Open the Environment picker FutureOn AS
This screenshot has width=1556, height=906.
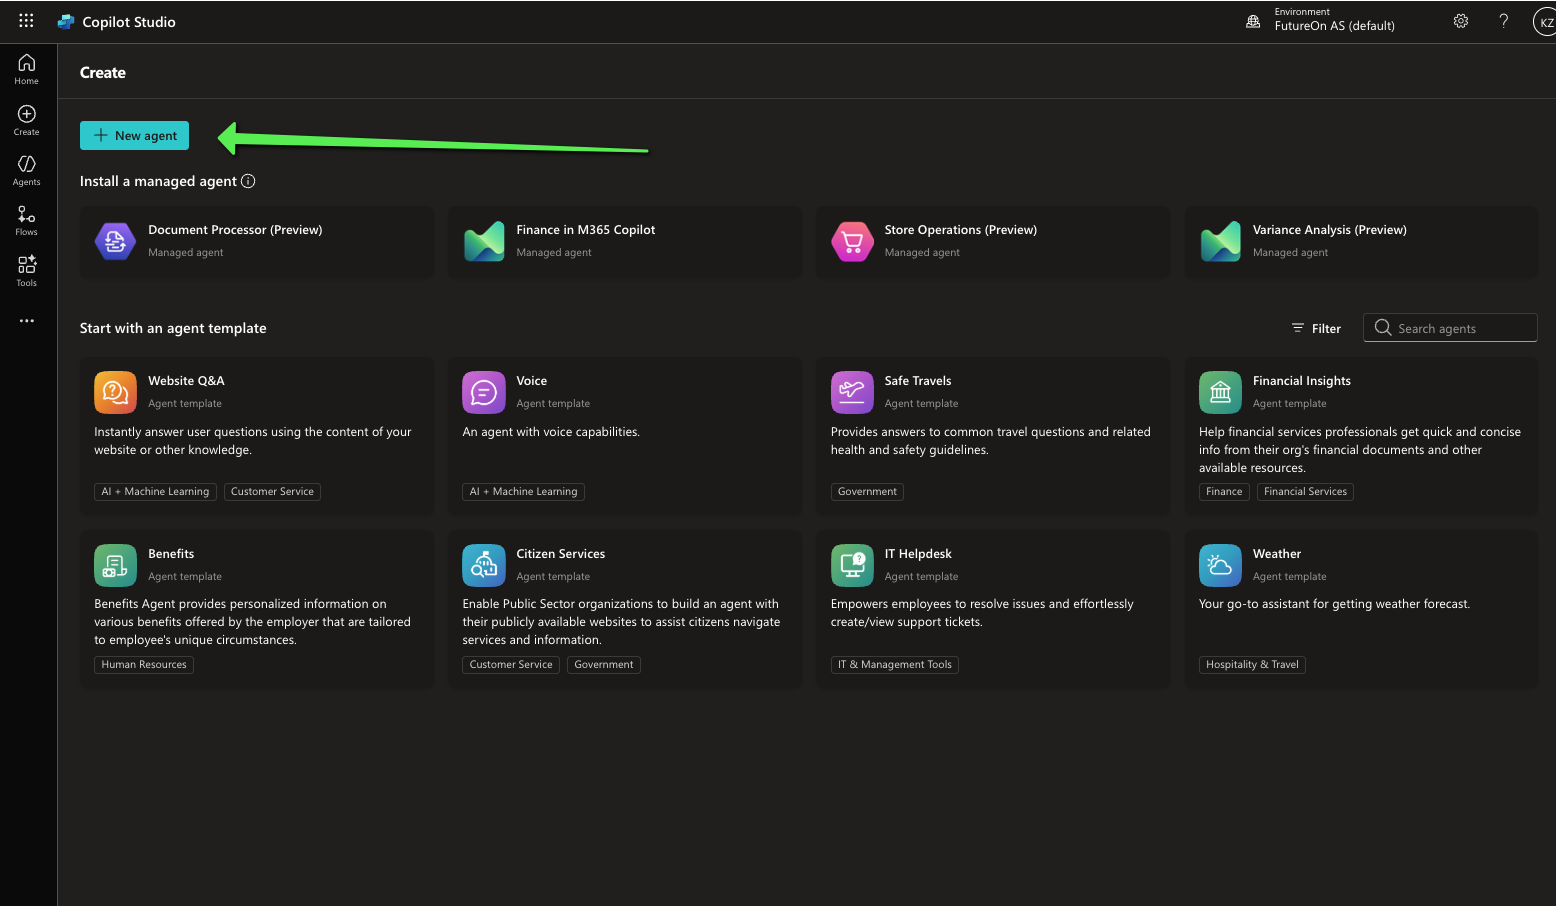coord(1320,21)
